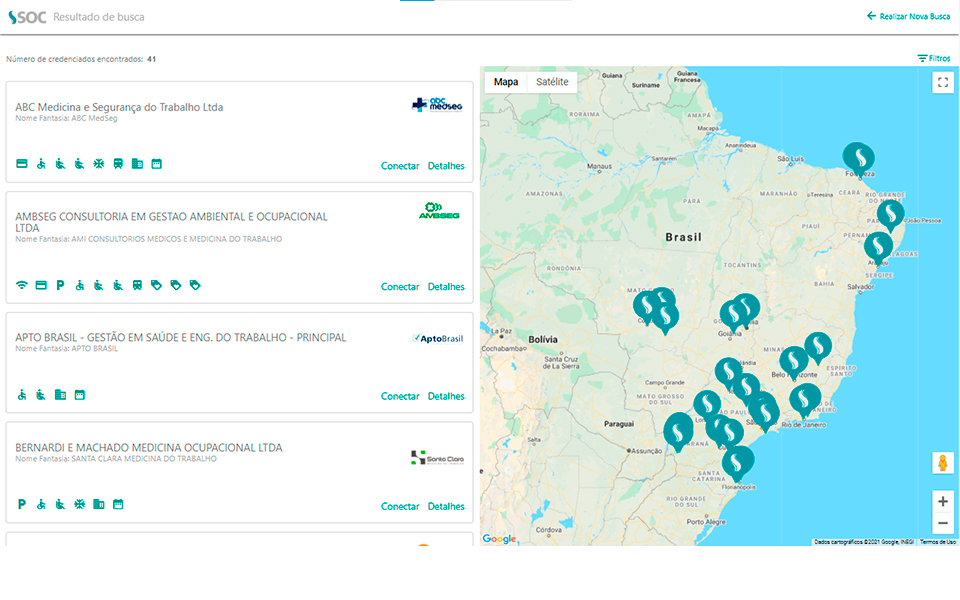Select the title BERNARDI E MACHADO MEDICINA OCUPACIONAL LTDA

[x=149, y=448]
